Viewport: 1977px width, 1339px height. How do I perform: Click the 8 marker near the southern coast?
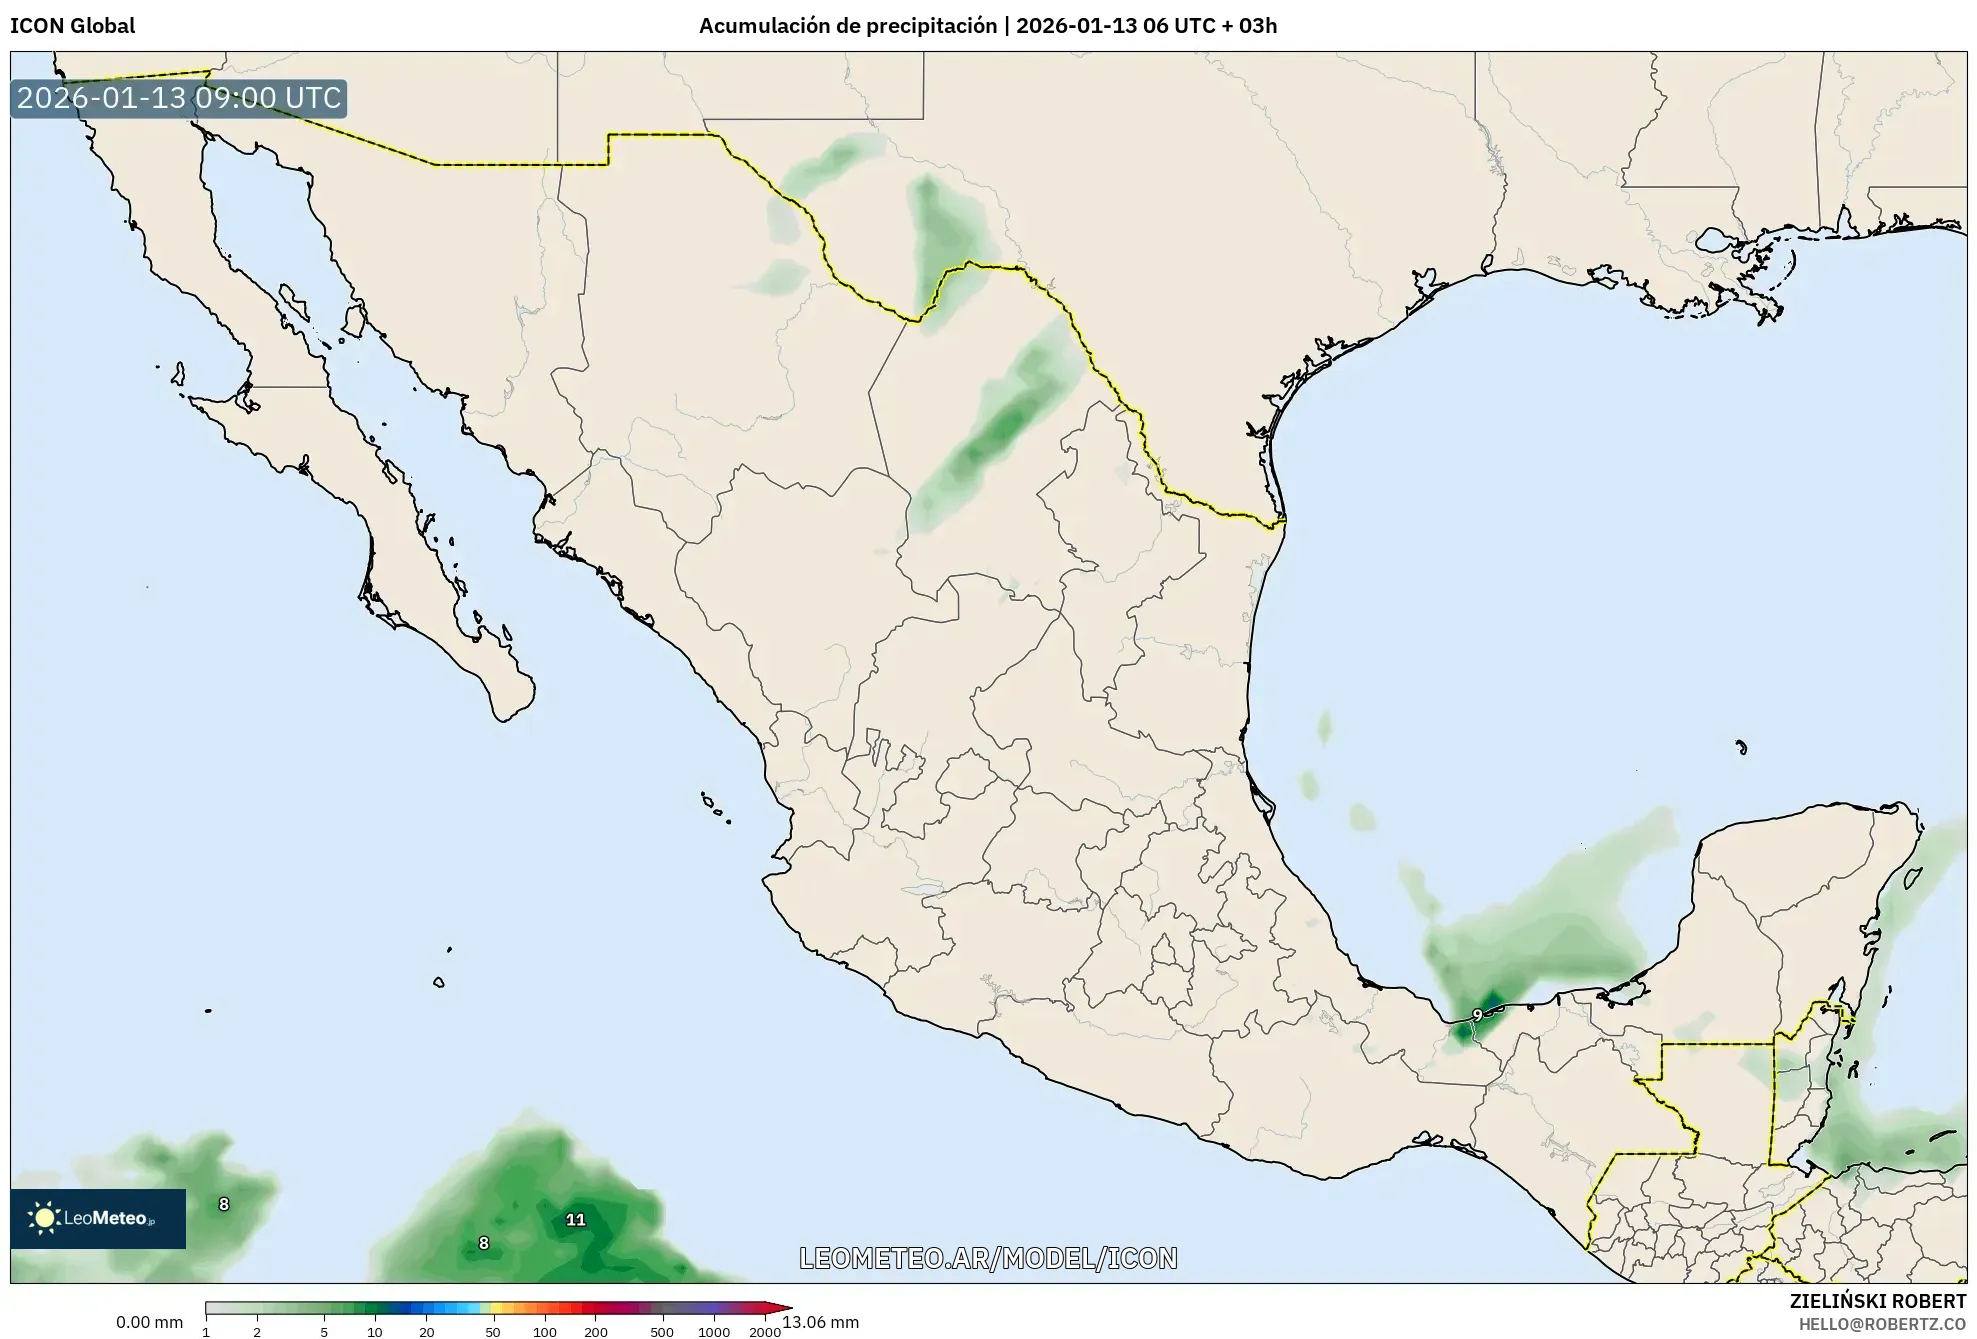click(484, 1242)
